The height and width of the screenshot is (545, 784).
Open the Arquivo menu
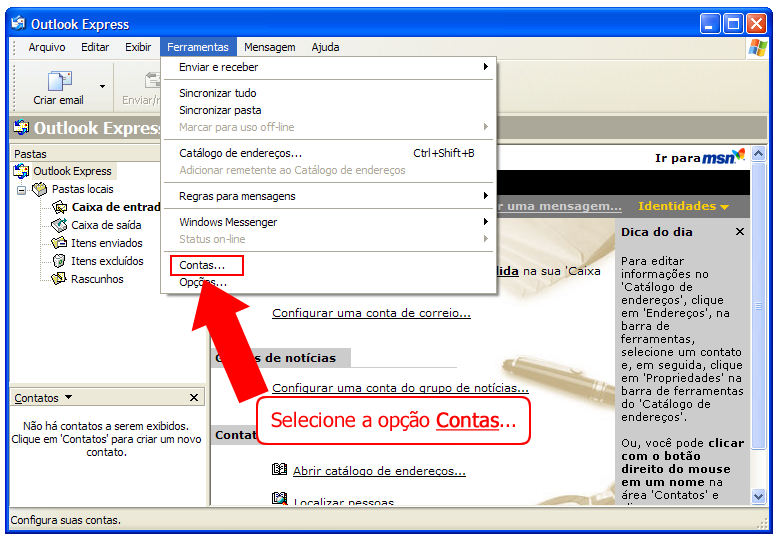click(x=46, y=47)
